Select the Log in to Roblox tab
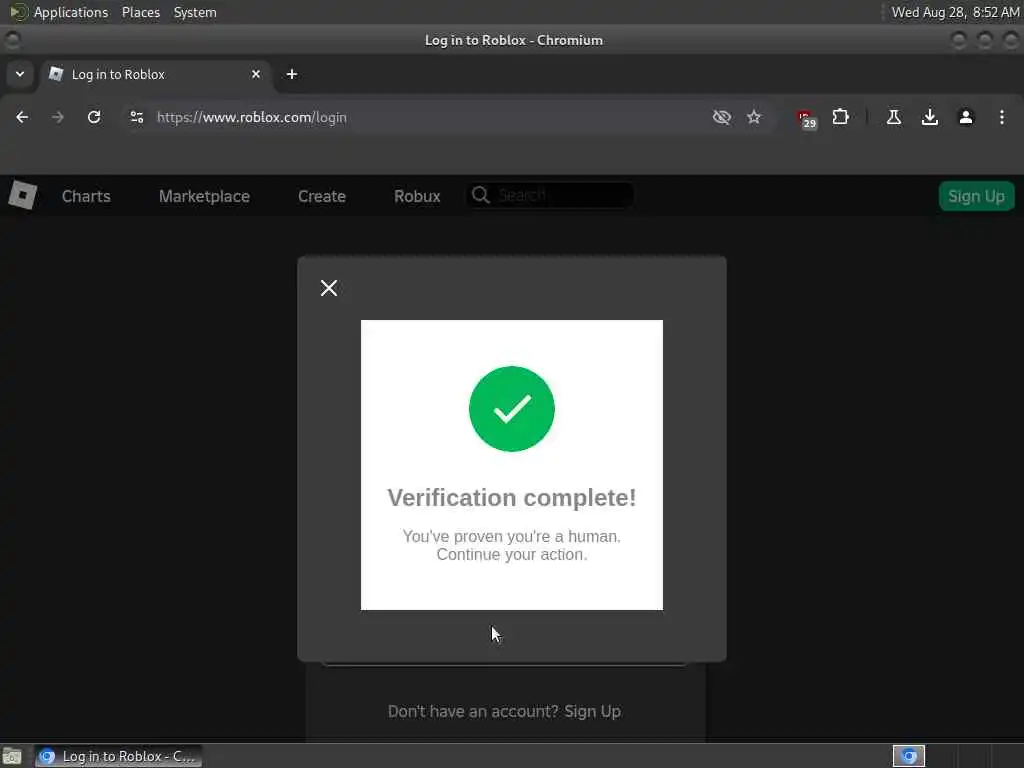Screen dimensions: 1024x768 tap(157, 74)
